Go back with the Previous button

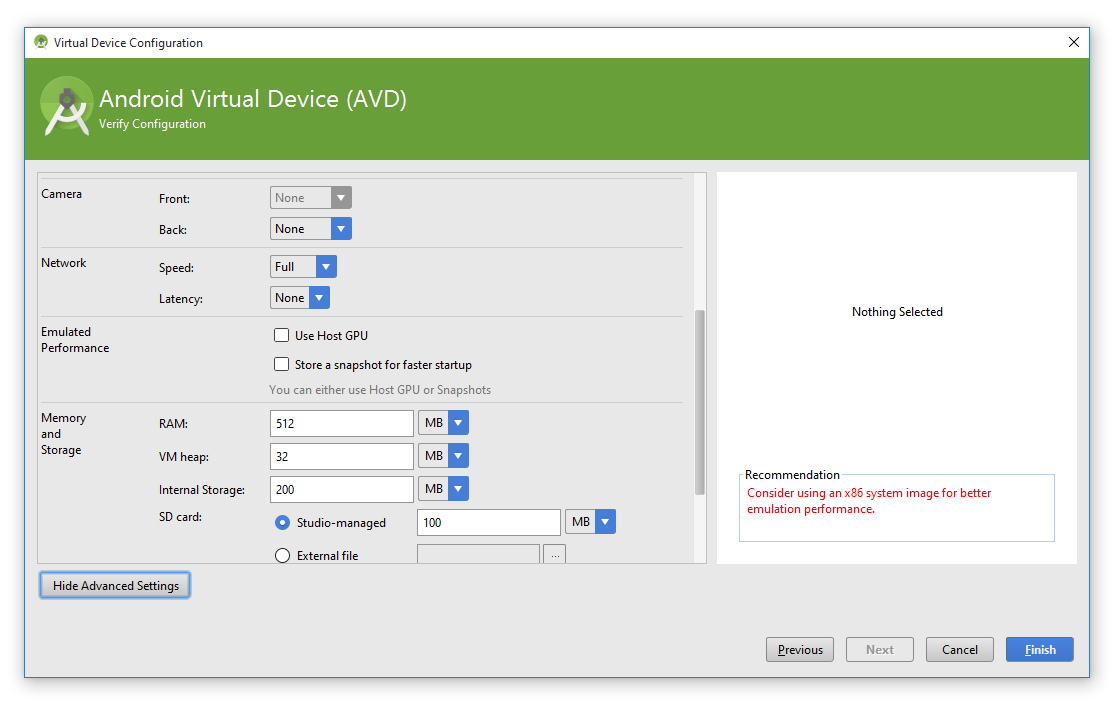click(x=800, y=650)
